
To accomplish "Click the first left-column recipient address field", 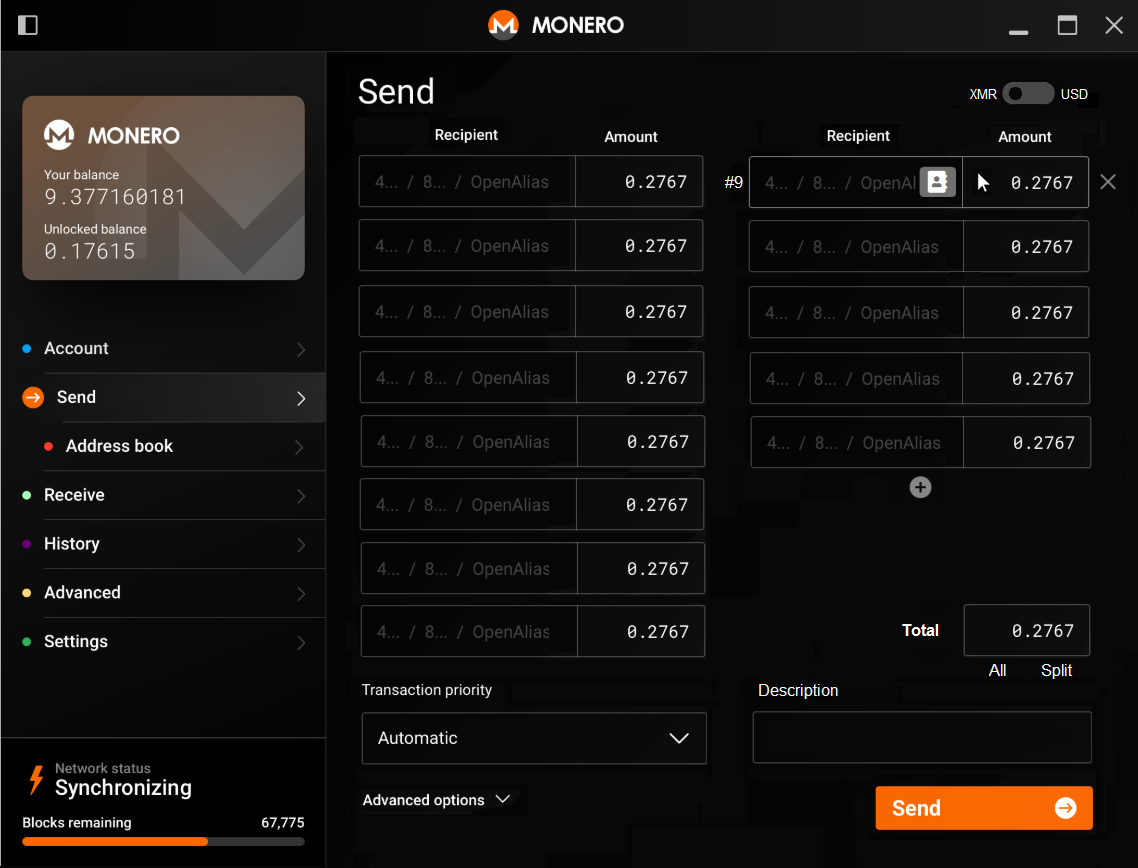I will point(467,181).
